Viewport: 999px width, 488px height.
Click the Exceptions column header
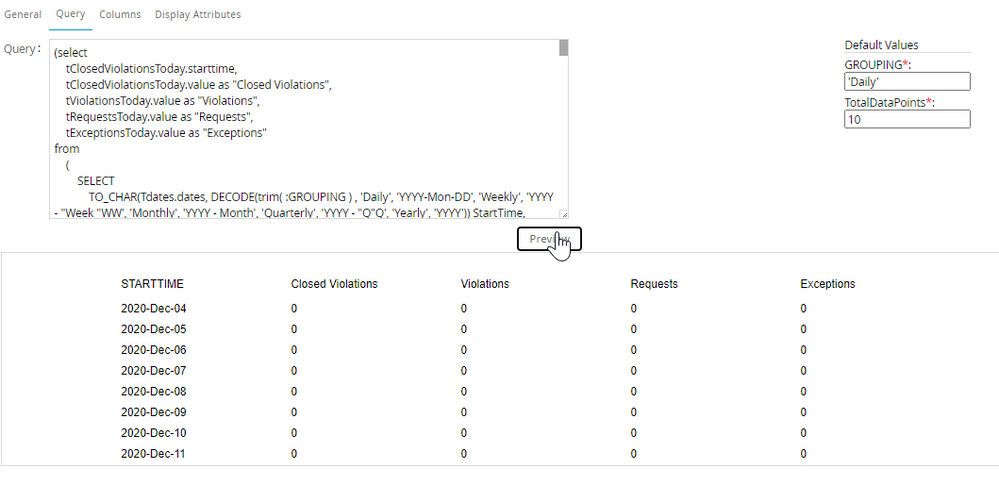(828, 284)
